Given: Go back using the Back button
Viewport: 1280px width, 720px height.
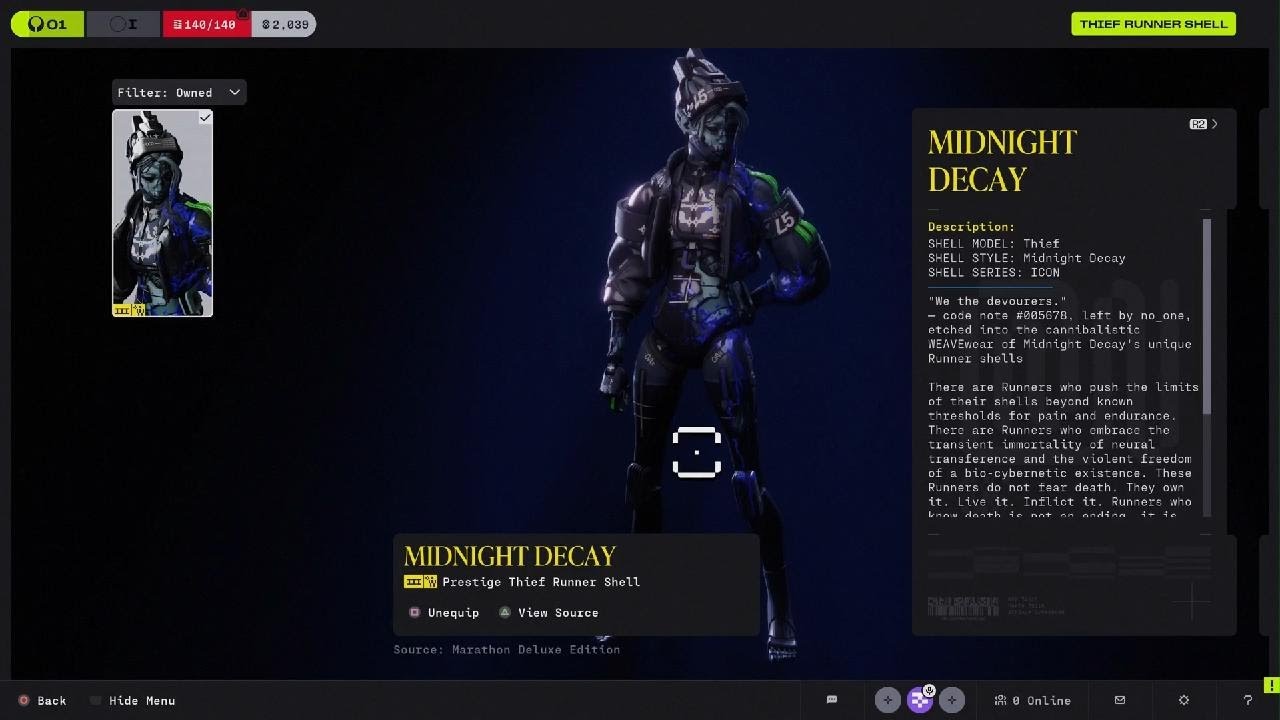Looking at the screenshot, I should pos(42,700).
